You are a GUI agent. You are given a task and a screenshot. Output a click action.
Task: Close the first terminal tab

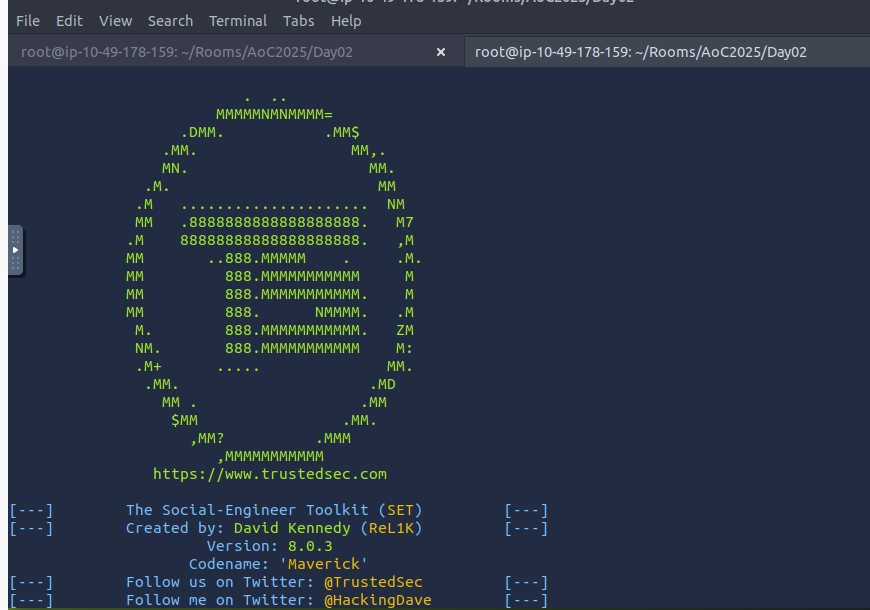(441, 52)
